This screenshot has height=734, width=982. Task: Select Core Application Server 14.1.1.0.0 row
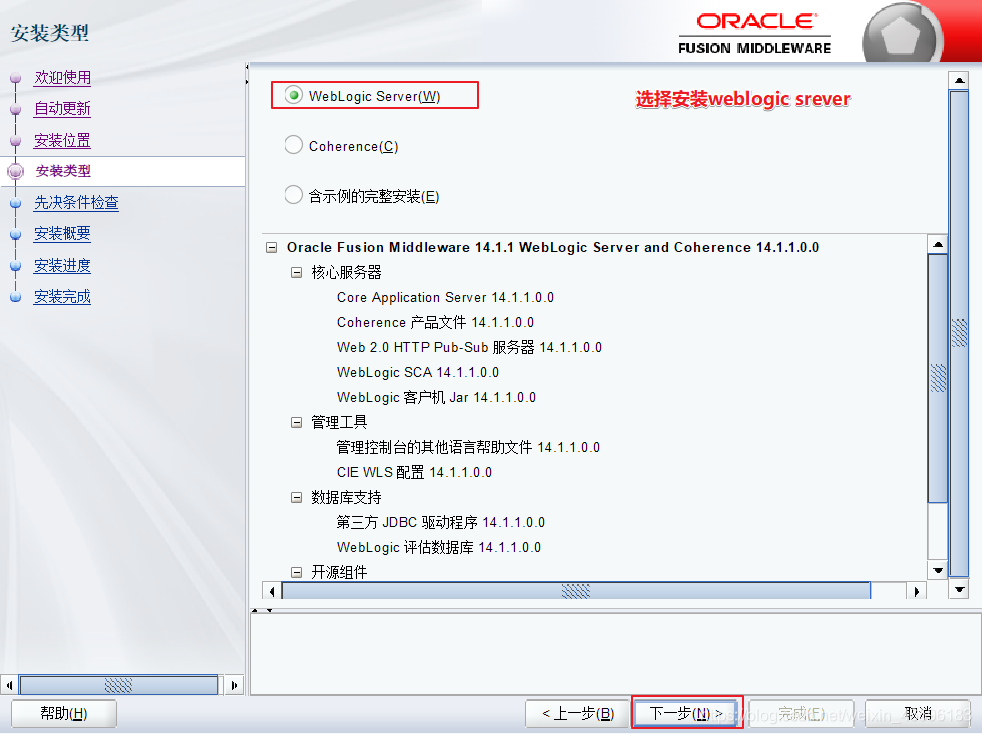(x=445, y=297)
